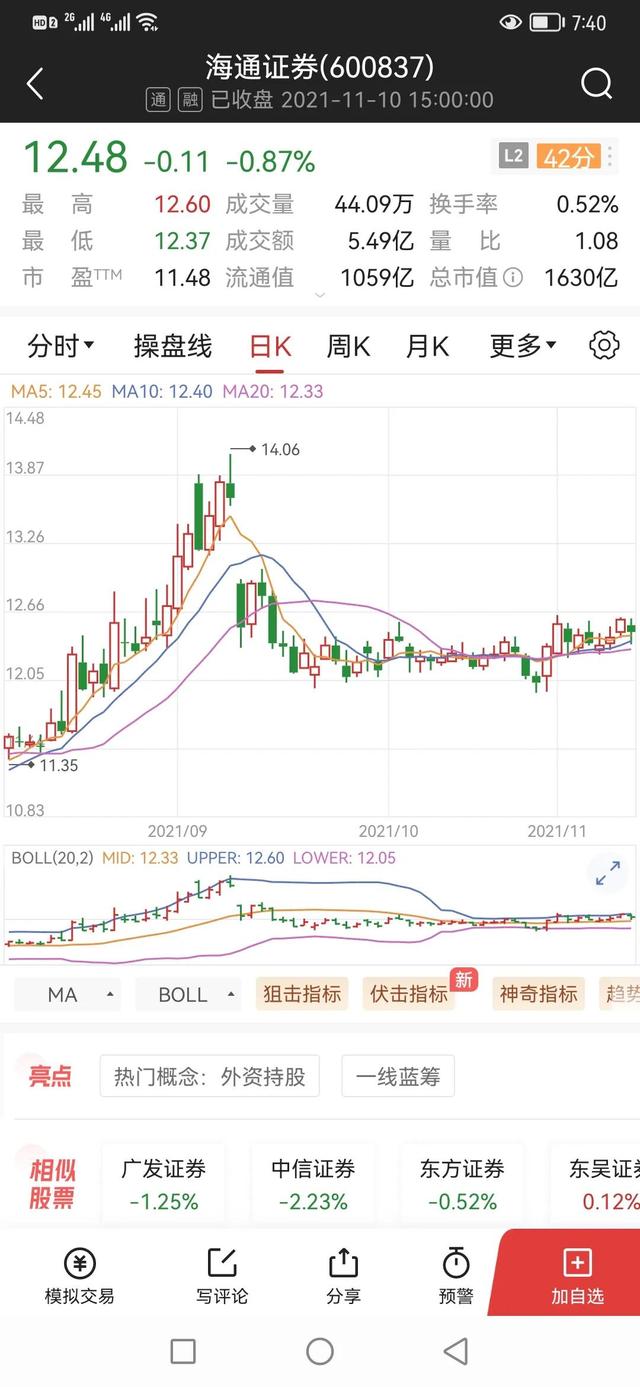
Task: Open the MA indicator dropdown
Action: 69,994
